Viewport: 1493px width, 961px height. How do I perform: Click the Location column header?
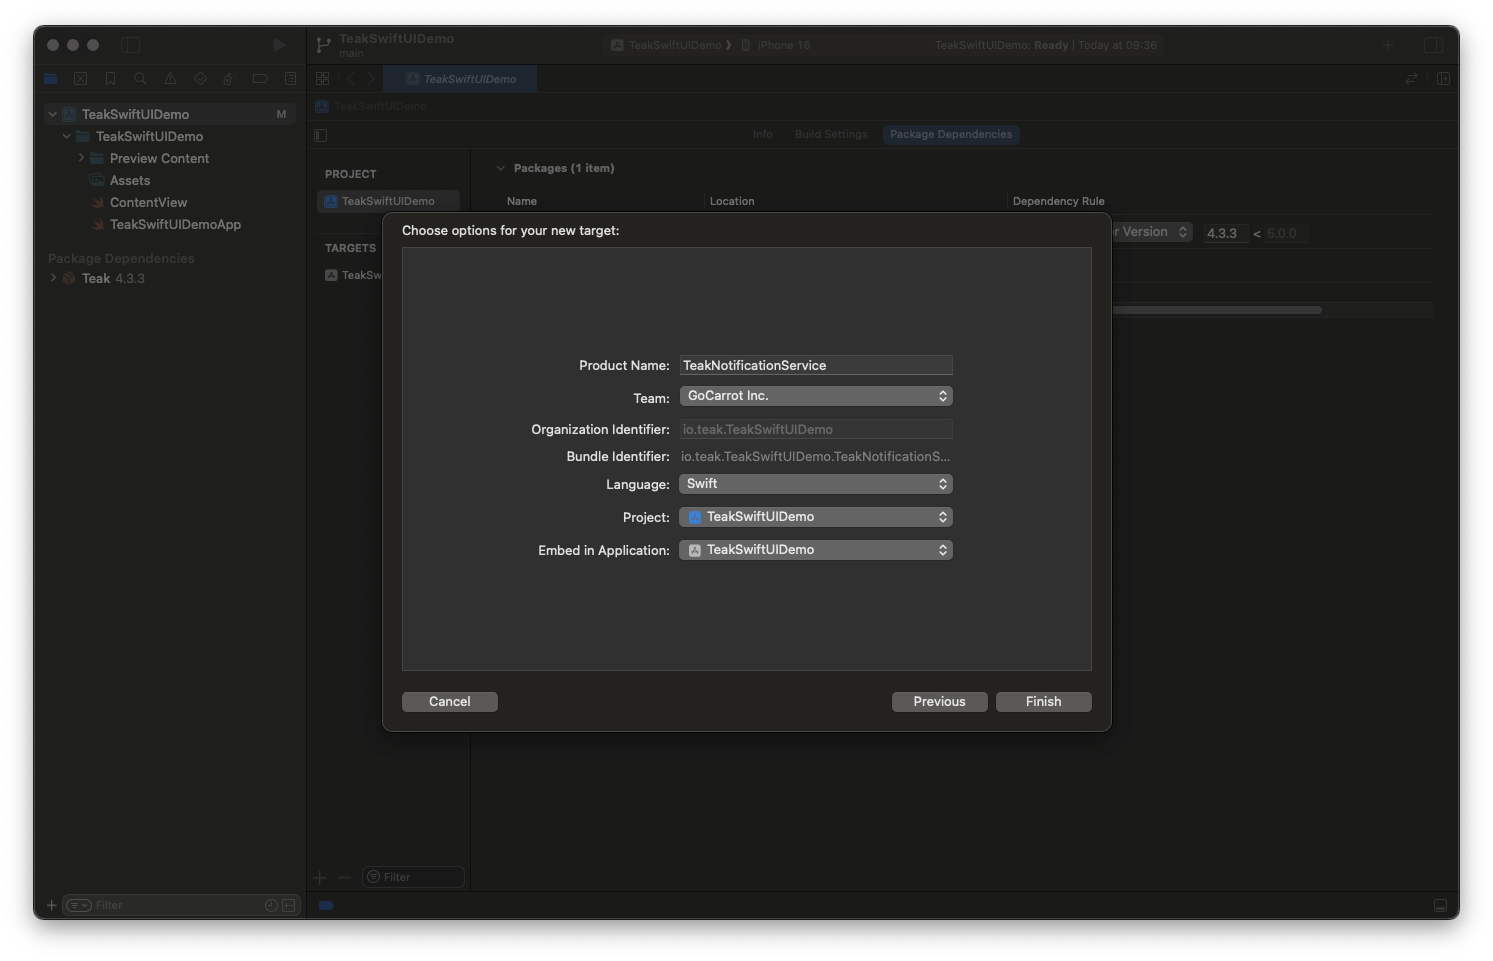732,201
